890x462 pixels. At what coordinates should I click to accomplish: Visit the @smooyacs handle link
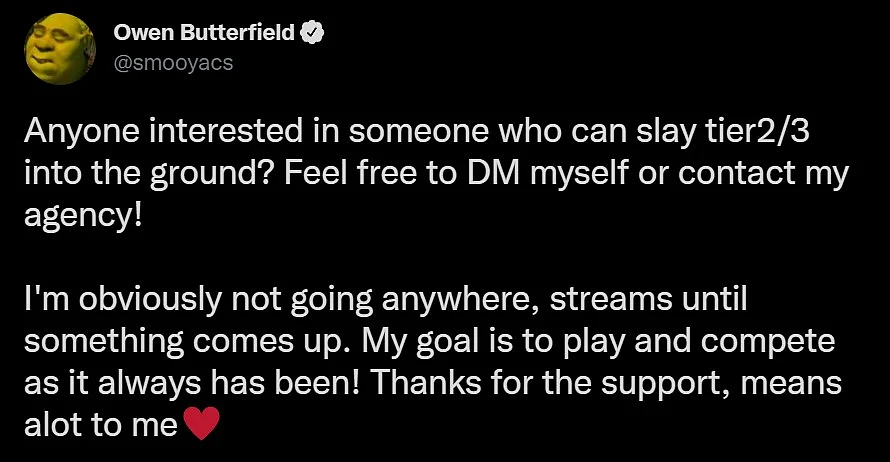tap(173, 62)
